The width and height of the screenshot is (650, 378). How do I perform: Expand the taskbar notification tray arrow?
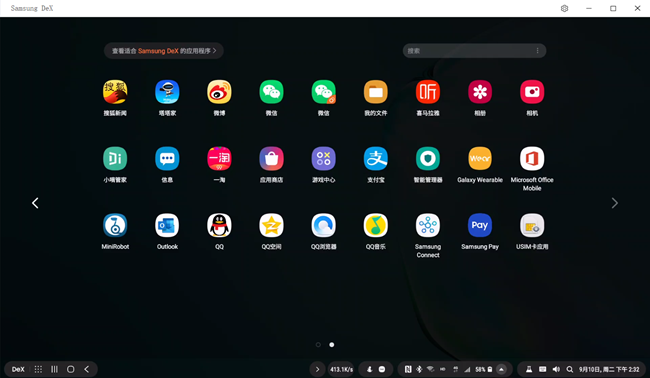[x=317, y=369]
